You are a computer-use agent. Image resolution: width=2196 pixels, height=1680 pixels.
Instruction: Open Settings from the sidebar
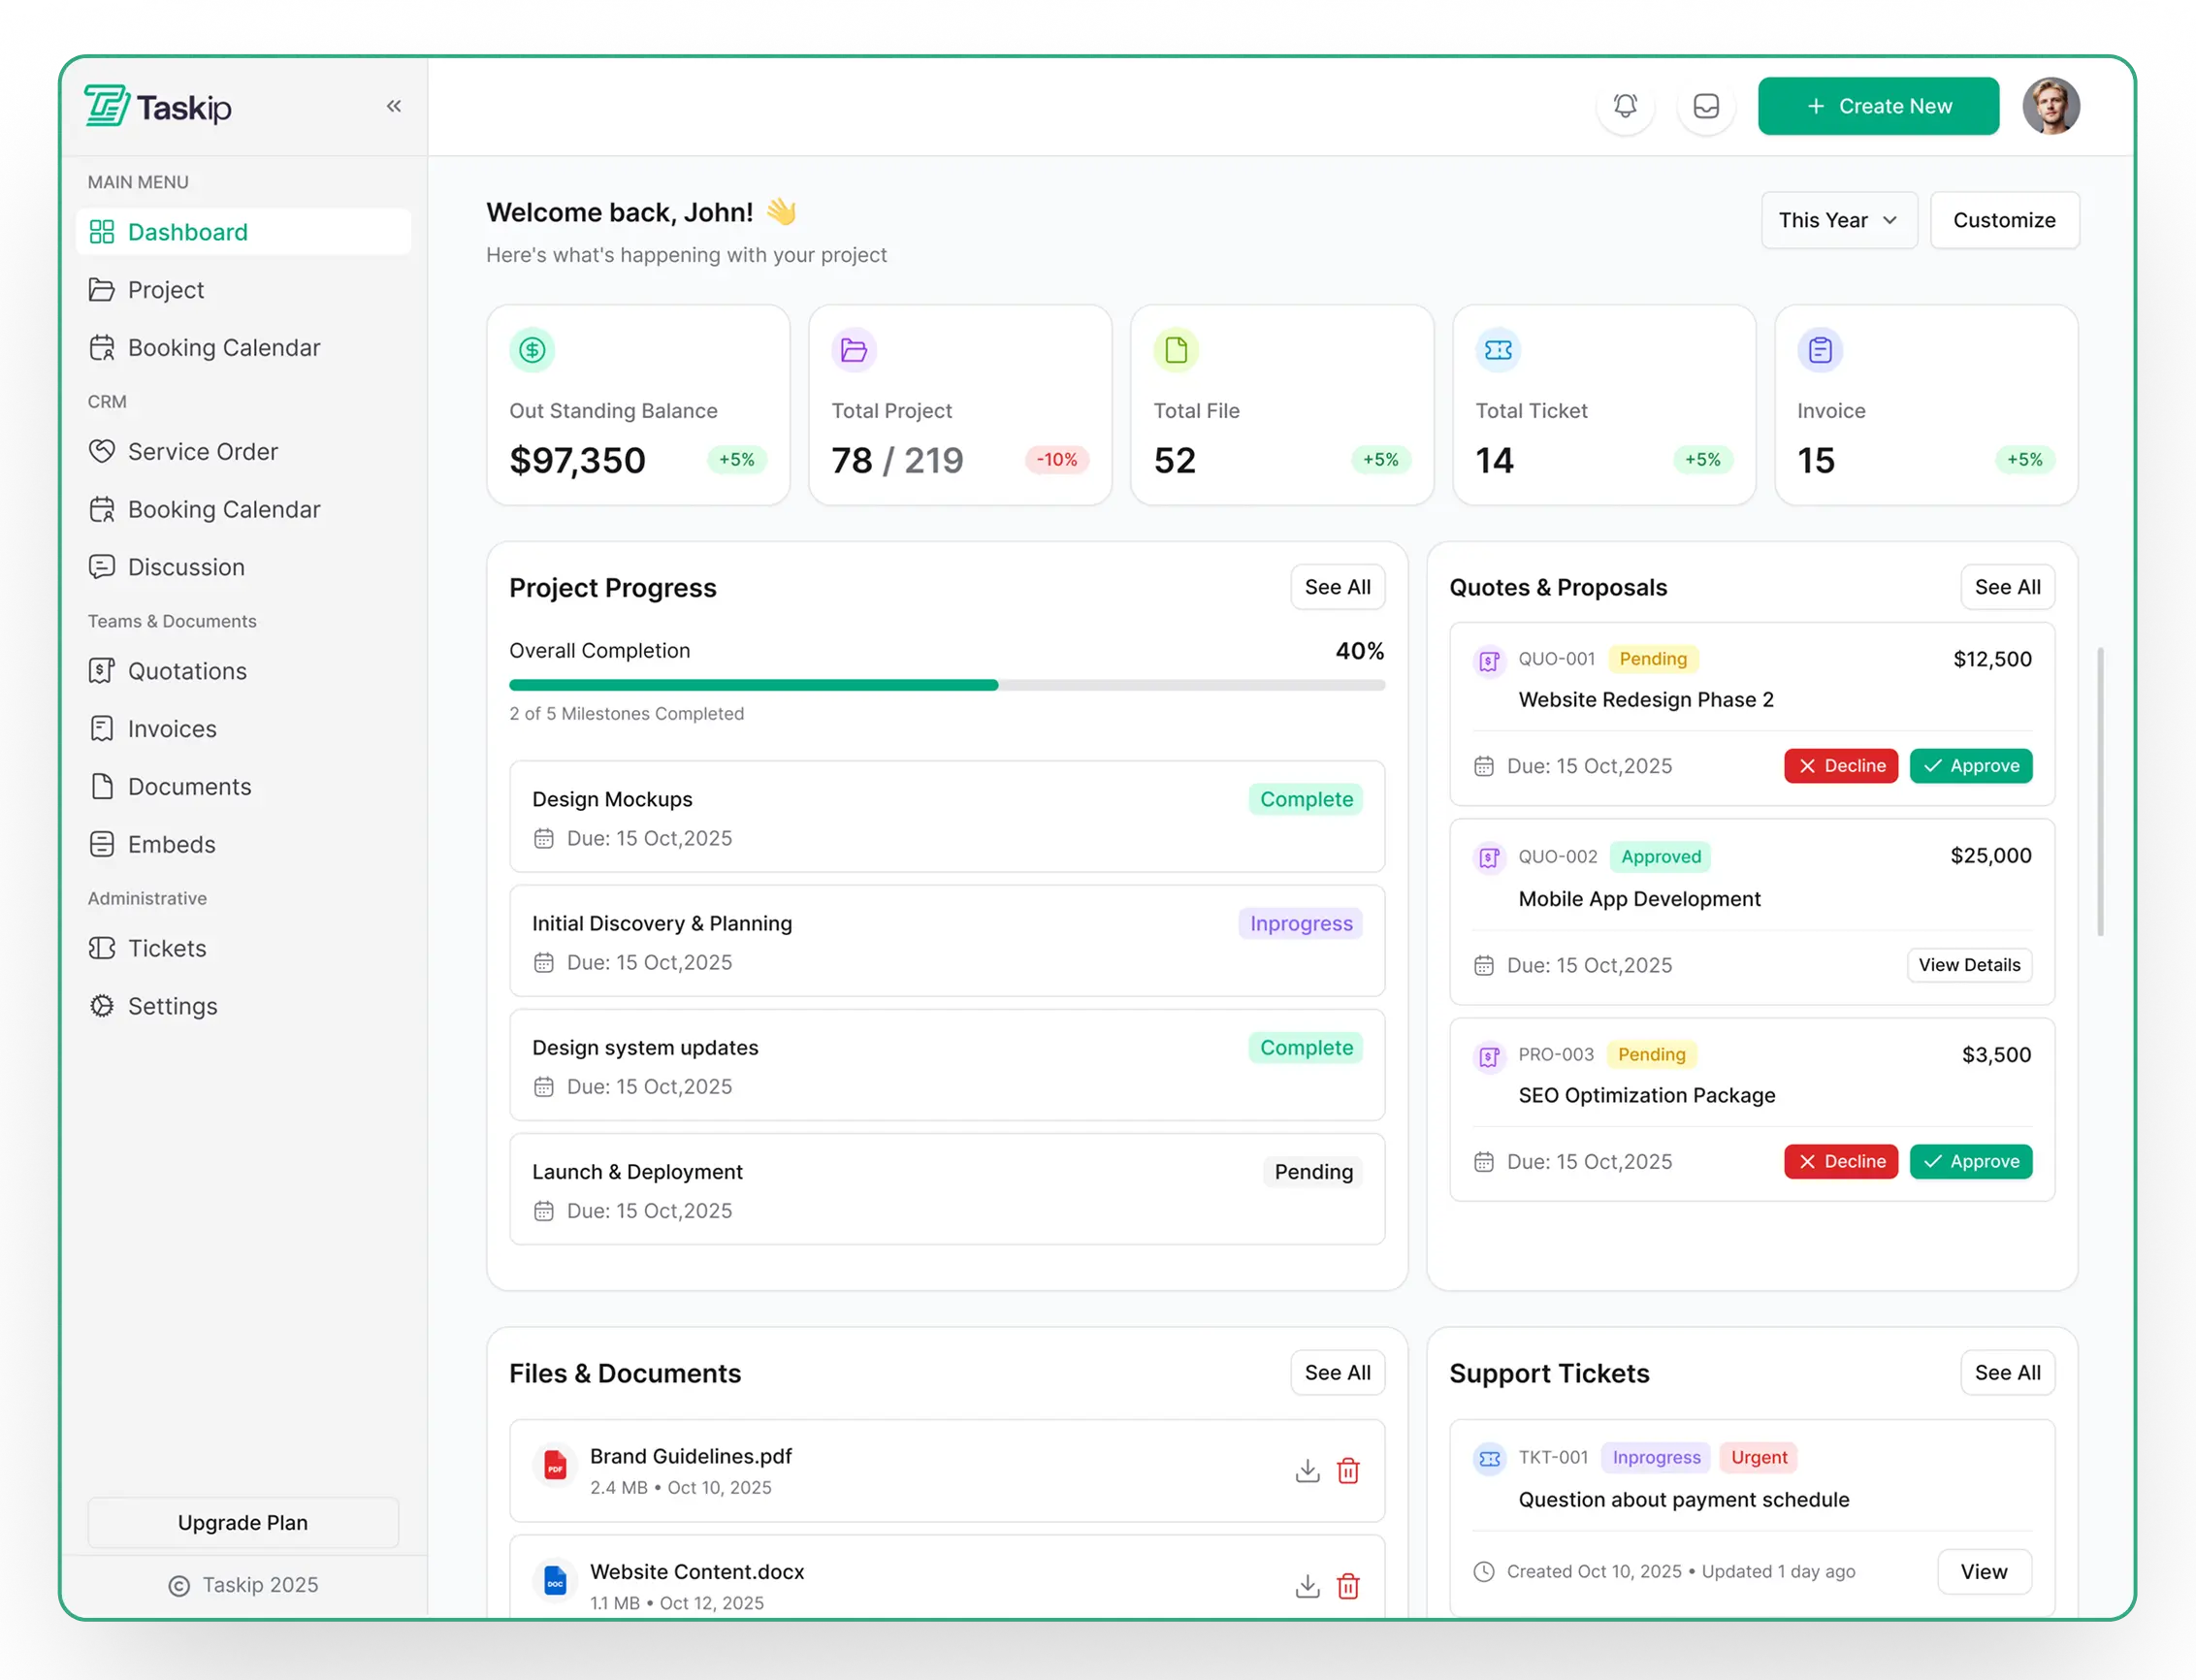point(172,1006)
